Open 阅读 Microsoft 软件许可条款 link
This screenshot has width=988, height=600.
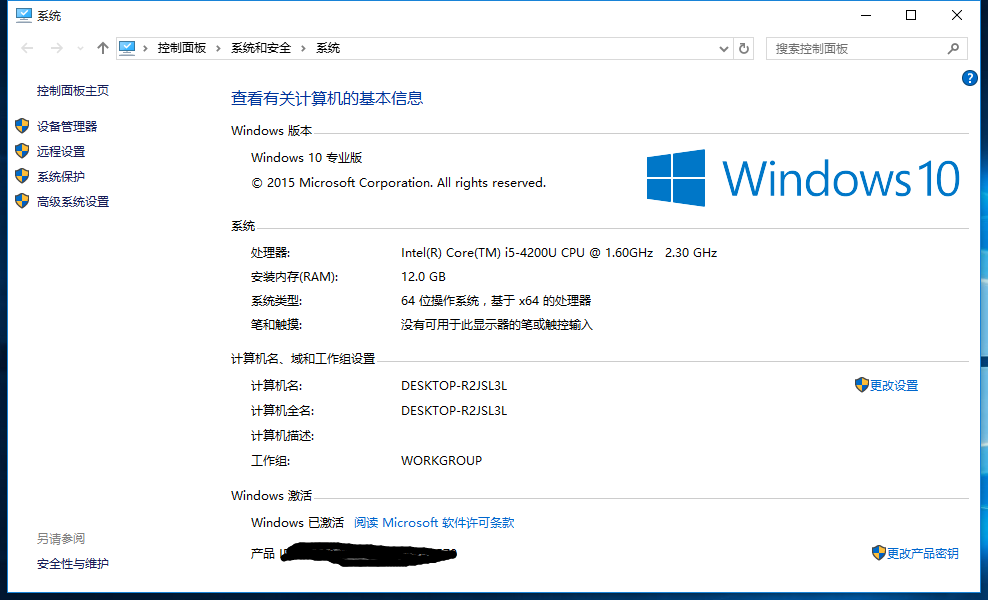434,522
